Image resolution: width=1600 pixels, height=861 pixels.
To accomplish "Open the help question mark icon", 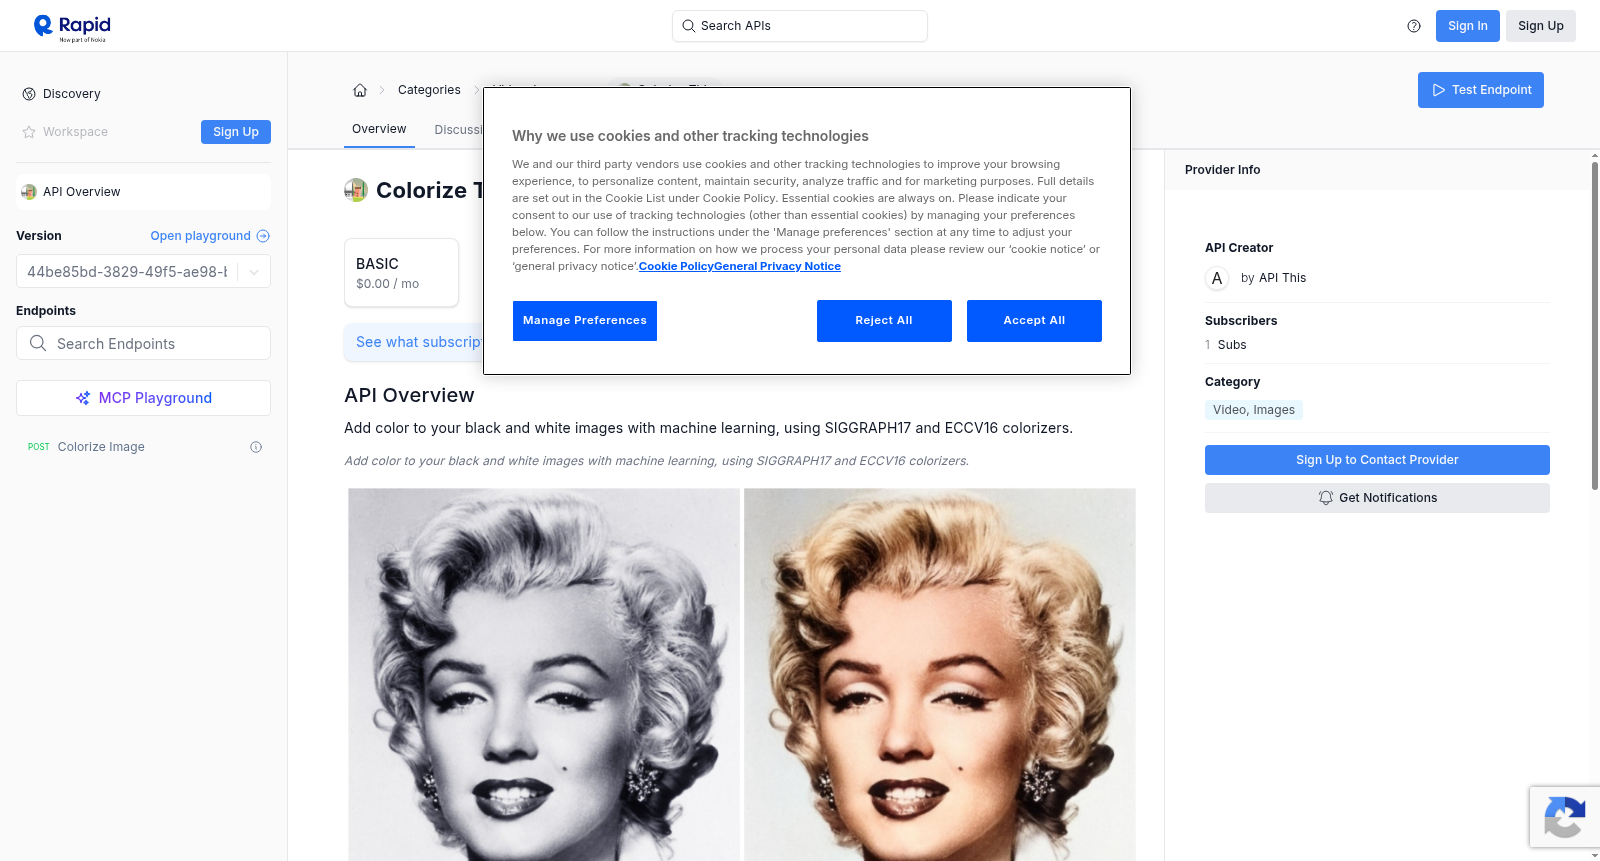I will [1414, 26].
